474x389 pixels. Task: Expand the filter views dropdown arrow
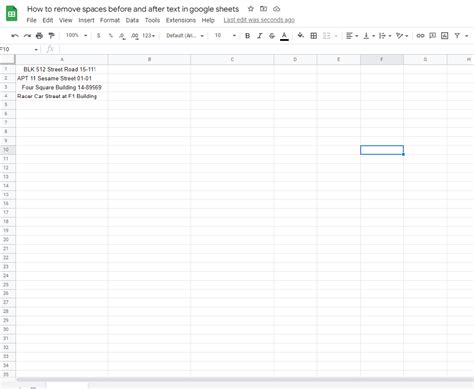pyautogui.click(x=467, y=36)
